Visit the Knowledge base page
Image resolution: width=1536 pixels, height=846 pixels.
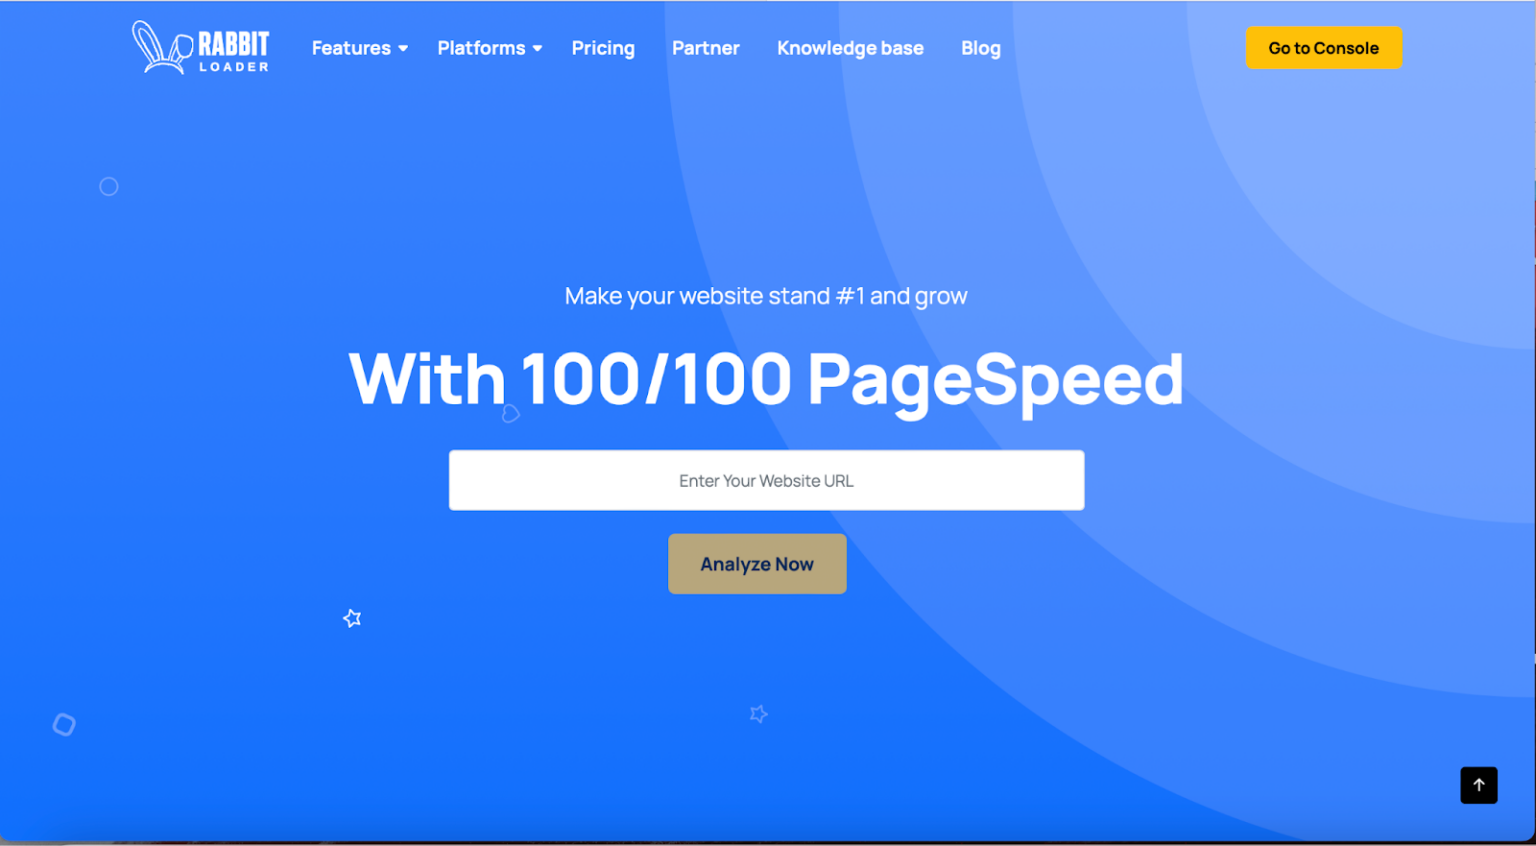[x=850, y=48]
